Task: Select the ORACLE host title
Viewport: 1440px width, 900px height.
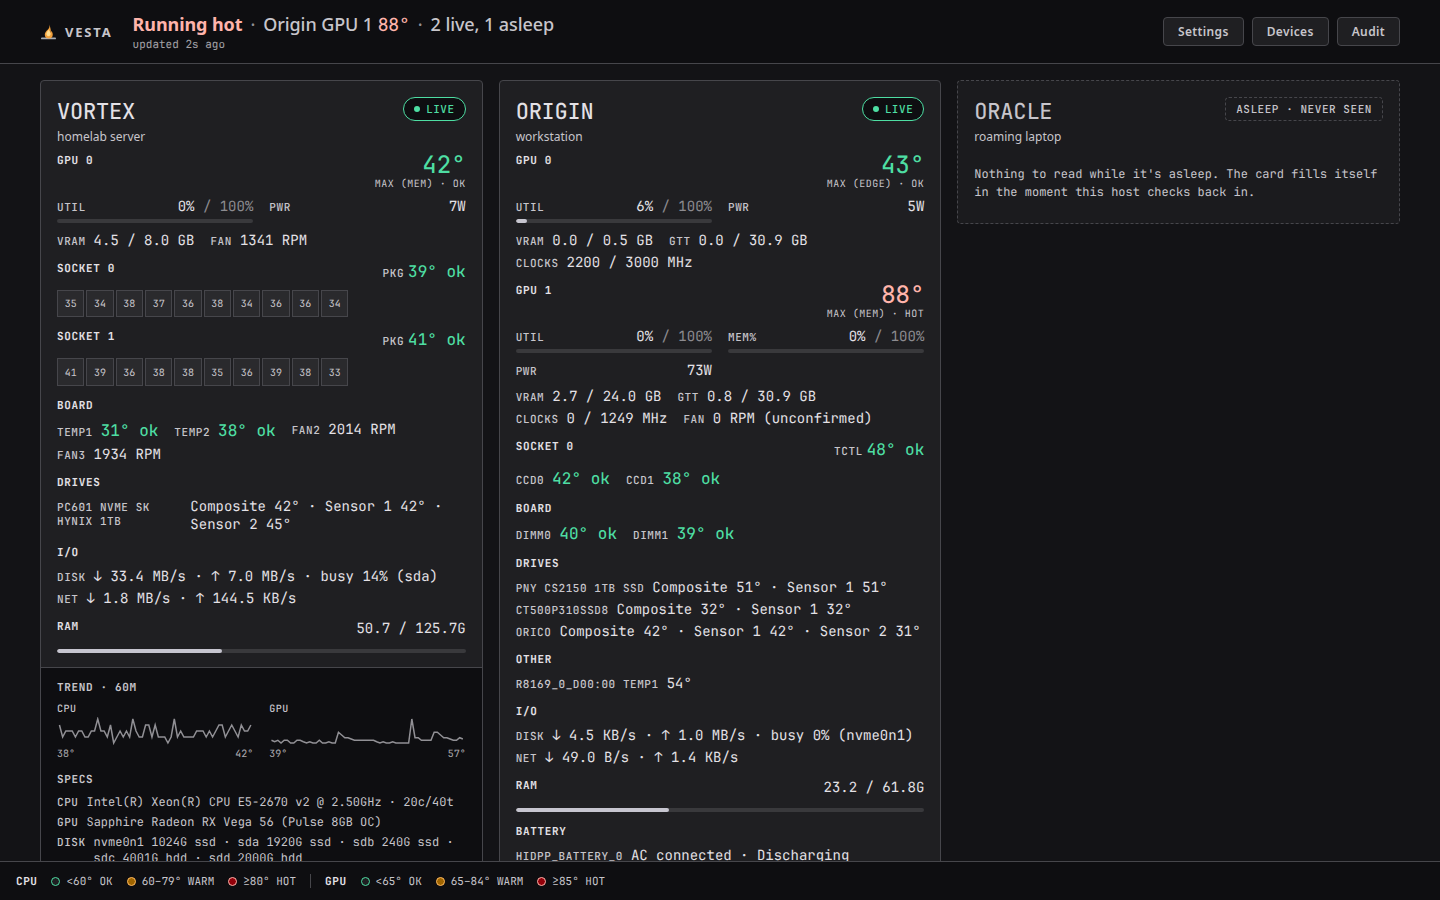Action: click(x=1013, y=111)
